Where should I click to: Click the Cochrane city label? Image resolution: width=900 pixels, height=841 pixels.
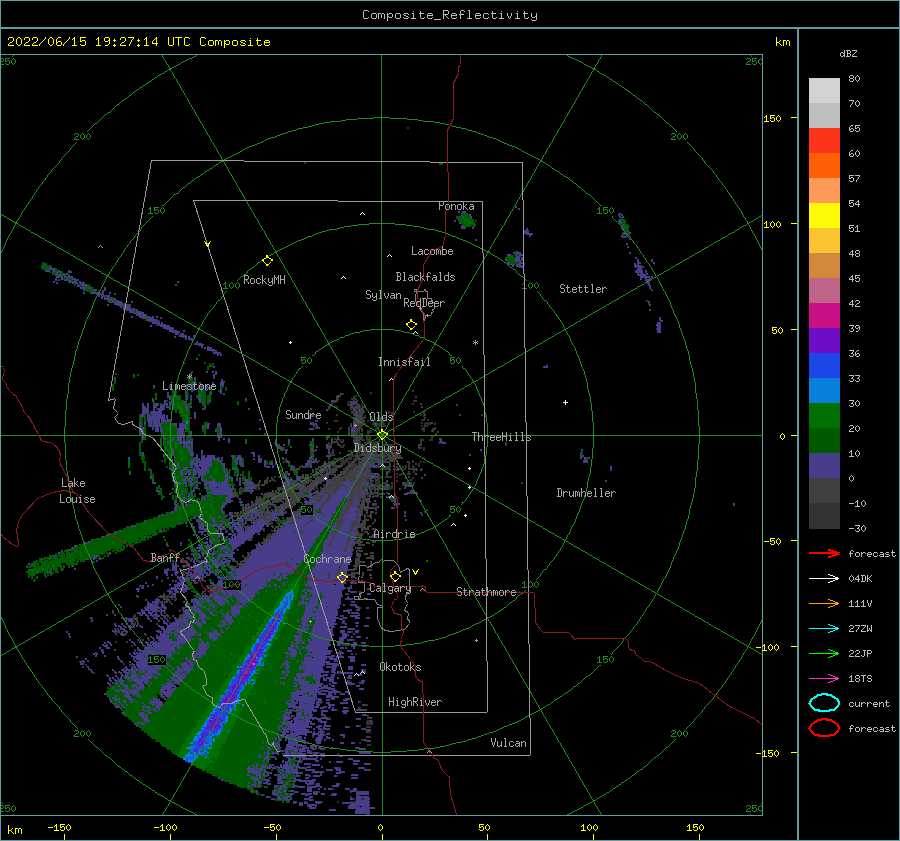327,559
